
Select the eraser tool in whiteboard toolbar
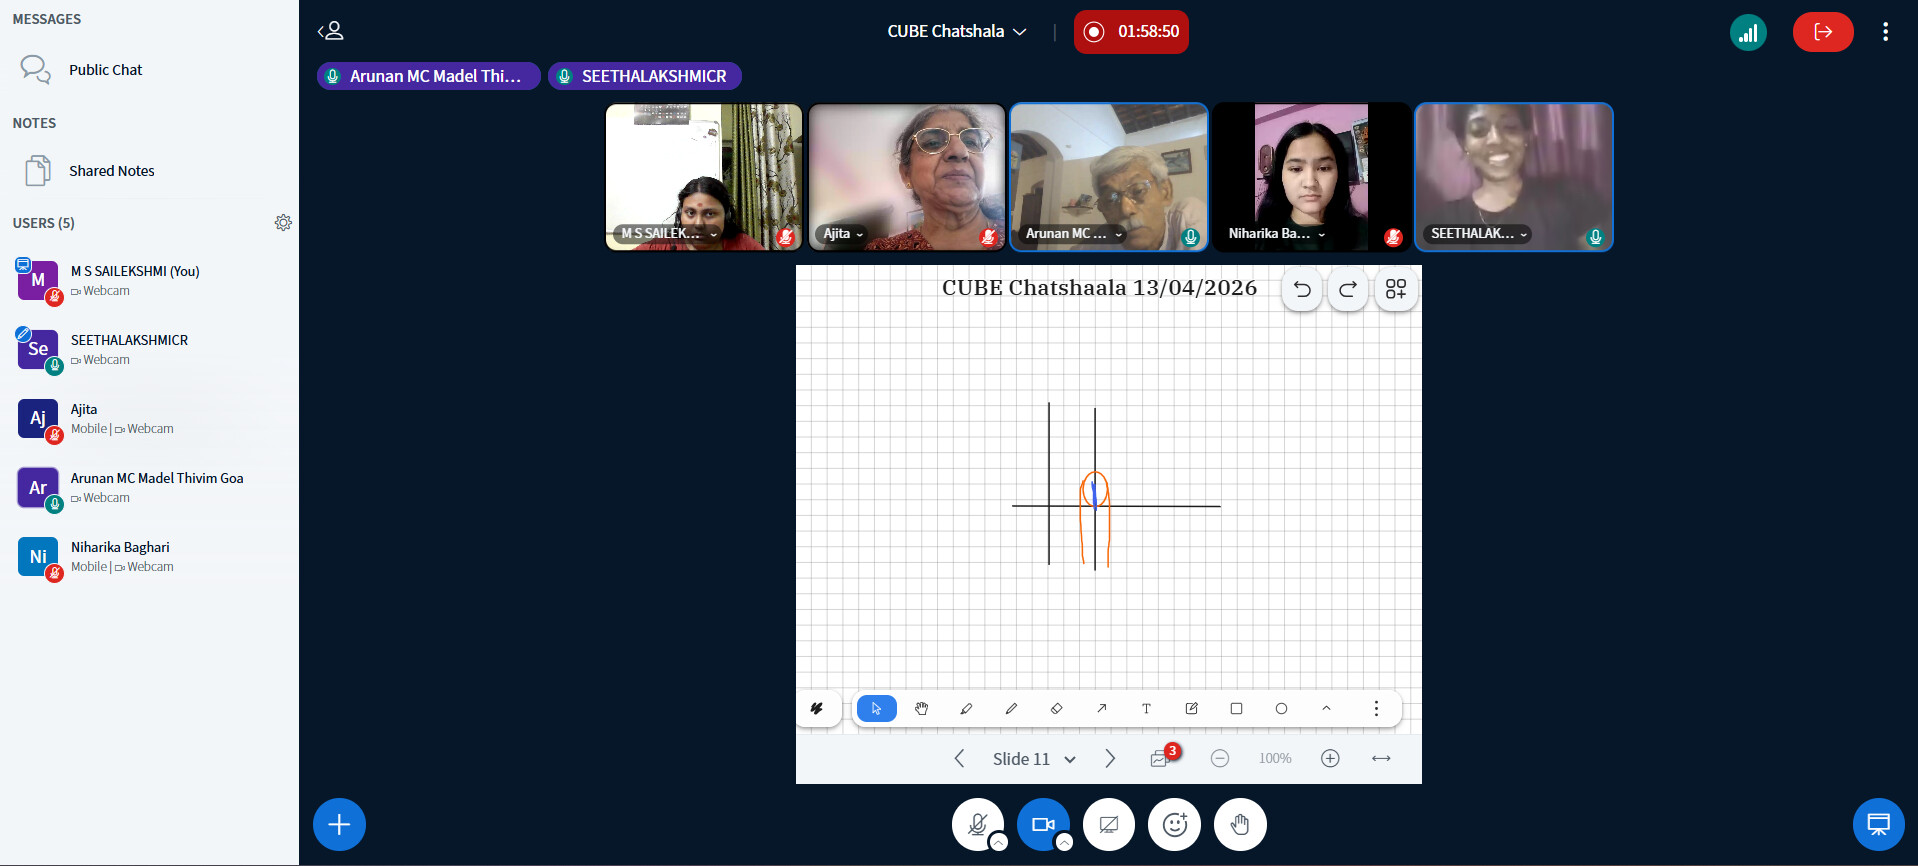(x=1056, y=708)
